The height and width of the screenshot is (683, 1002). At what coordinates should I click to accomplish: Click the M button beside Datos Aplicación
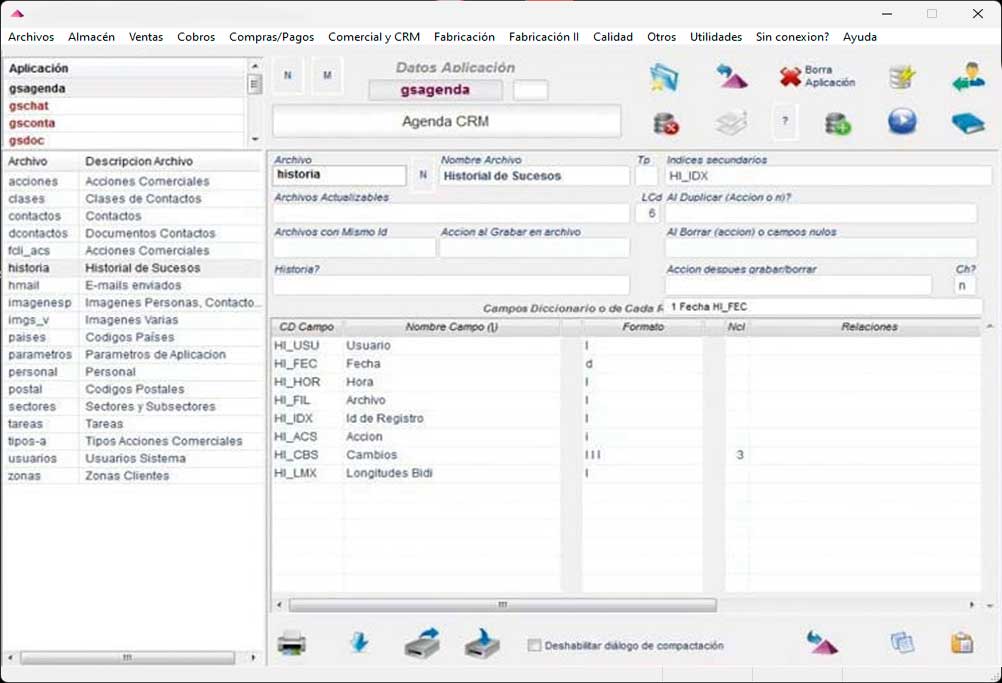coord(327,75)
